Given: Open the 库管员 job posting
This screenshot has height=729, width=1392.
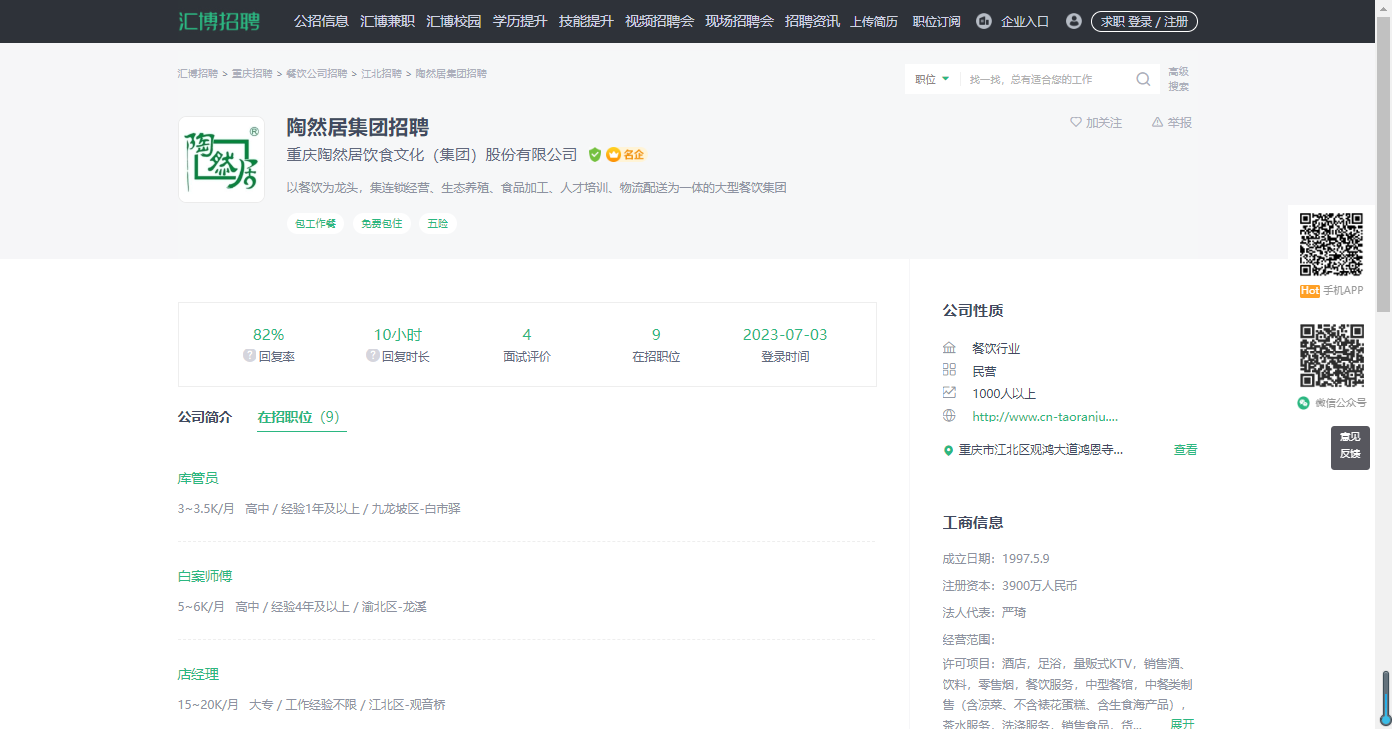Looking at the screenshot, I should [x=198, y=478].
